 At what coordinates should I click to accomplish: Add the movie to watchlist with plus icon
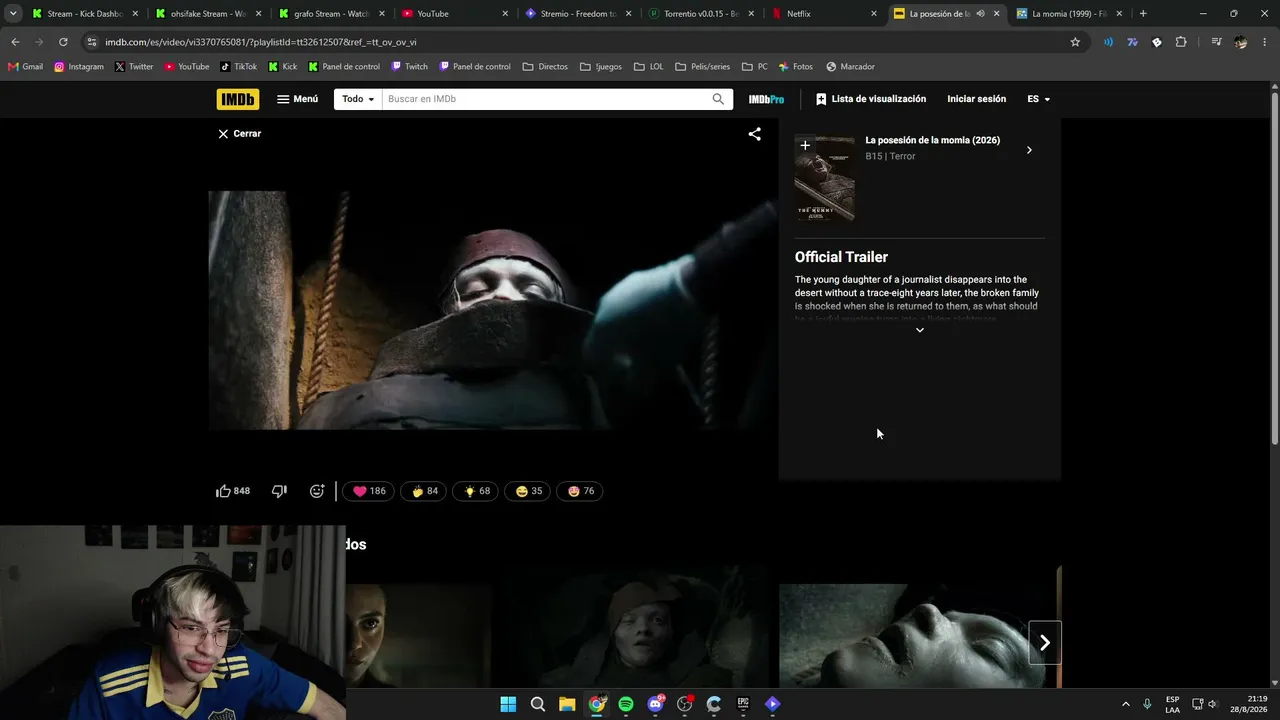pyautogui.click(x=805, y=146)
